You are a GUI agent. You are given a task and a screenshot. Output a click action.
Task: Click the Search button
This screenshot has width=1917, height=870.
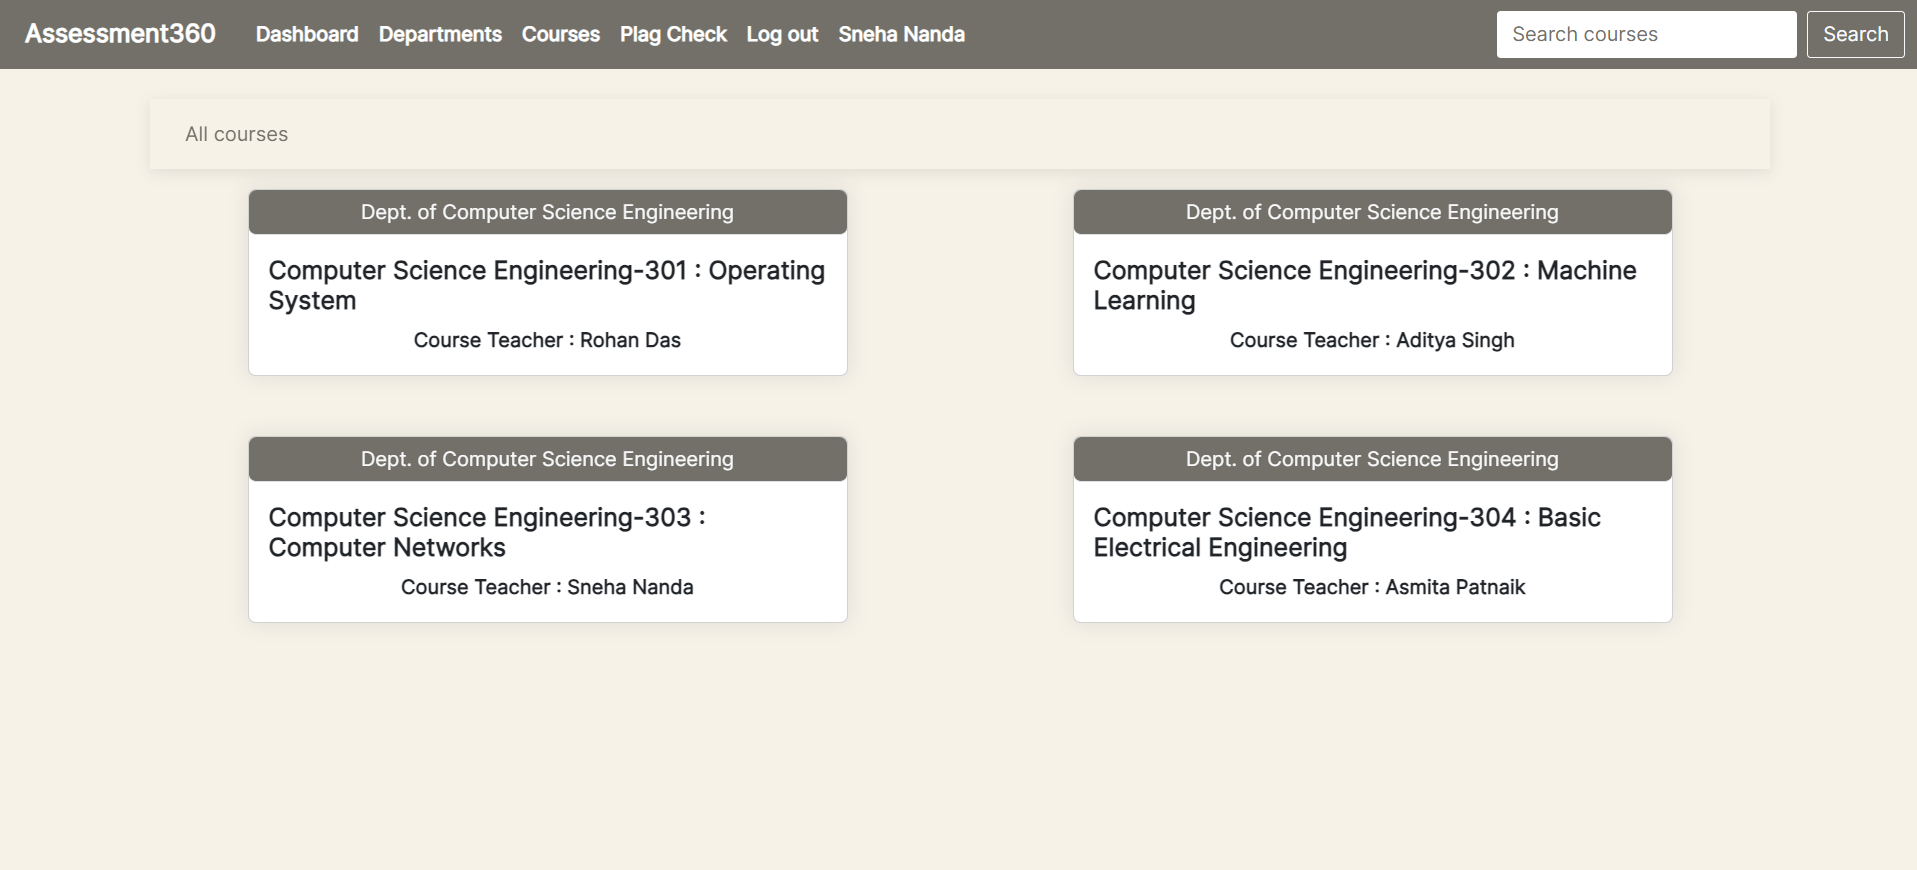[1855, 34]
